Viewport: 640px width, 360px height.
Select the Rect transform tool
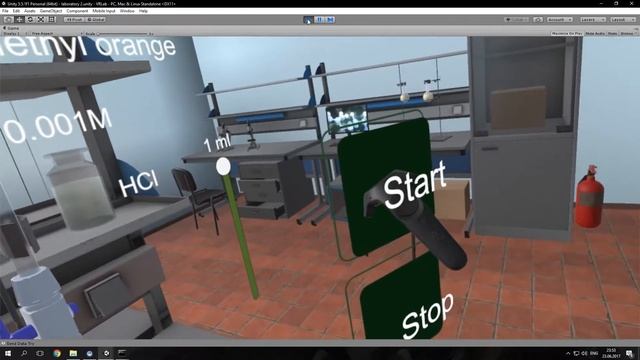point(52,19)
